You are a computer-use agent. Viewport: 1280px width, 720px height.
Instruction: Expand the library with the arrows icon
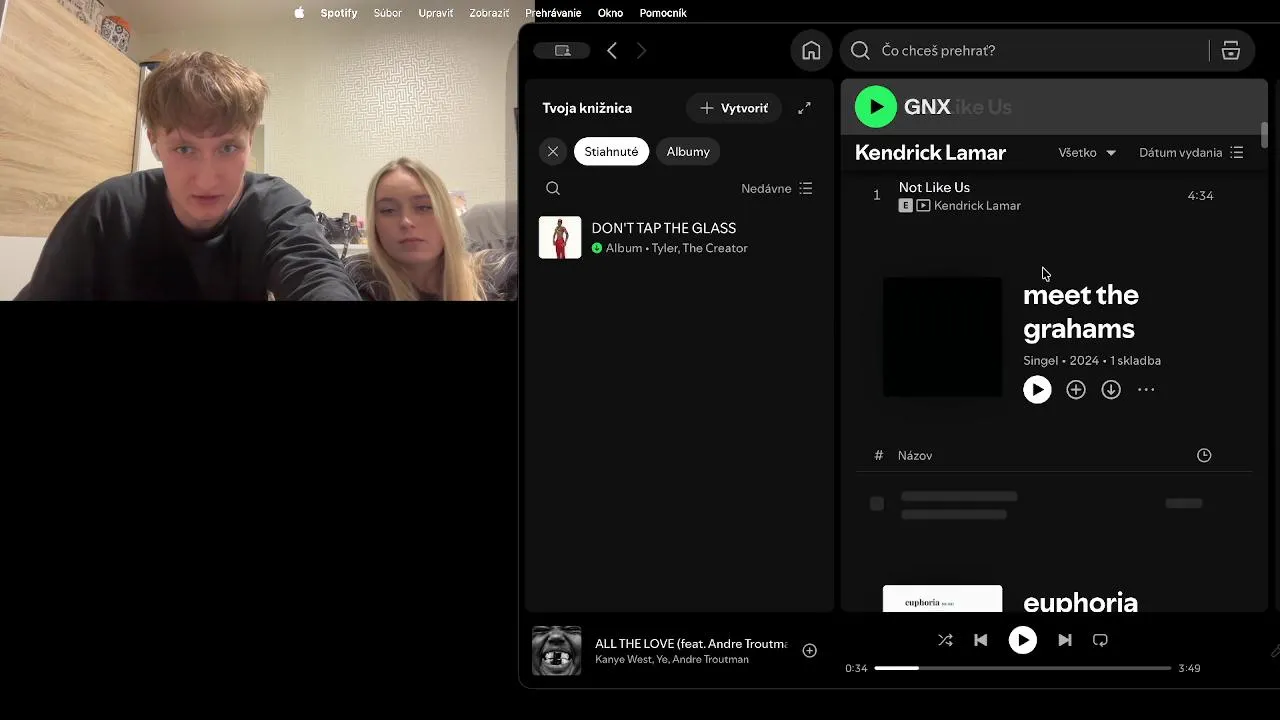[x=804, y=108]
